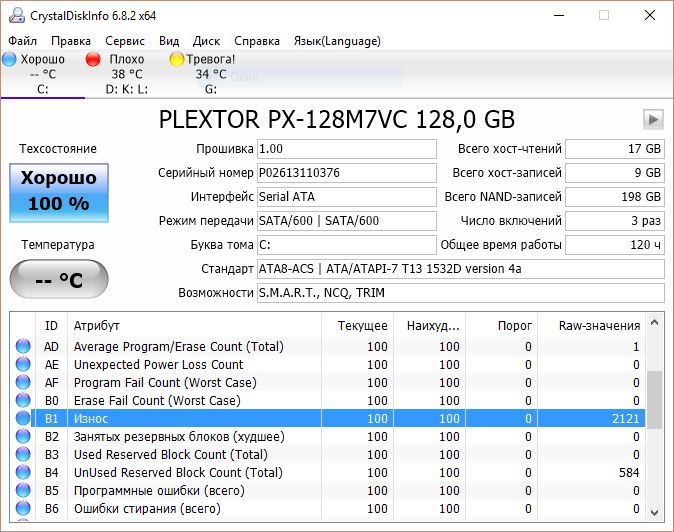Click the Raw-значения column header
Viewport: 674px width, 532px height.
(591, 325)
